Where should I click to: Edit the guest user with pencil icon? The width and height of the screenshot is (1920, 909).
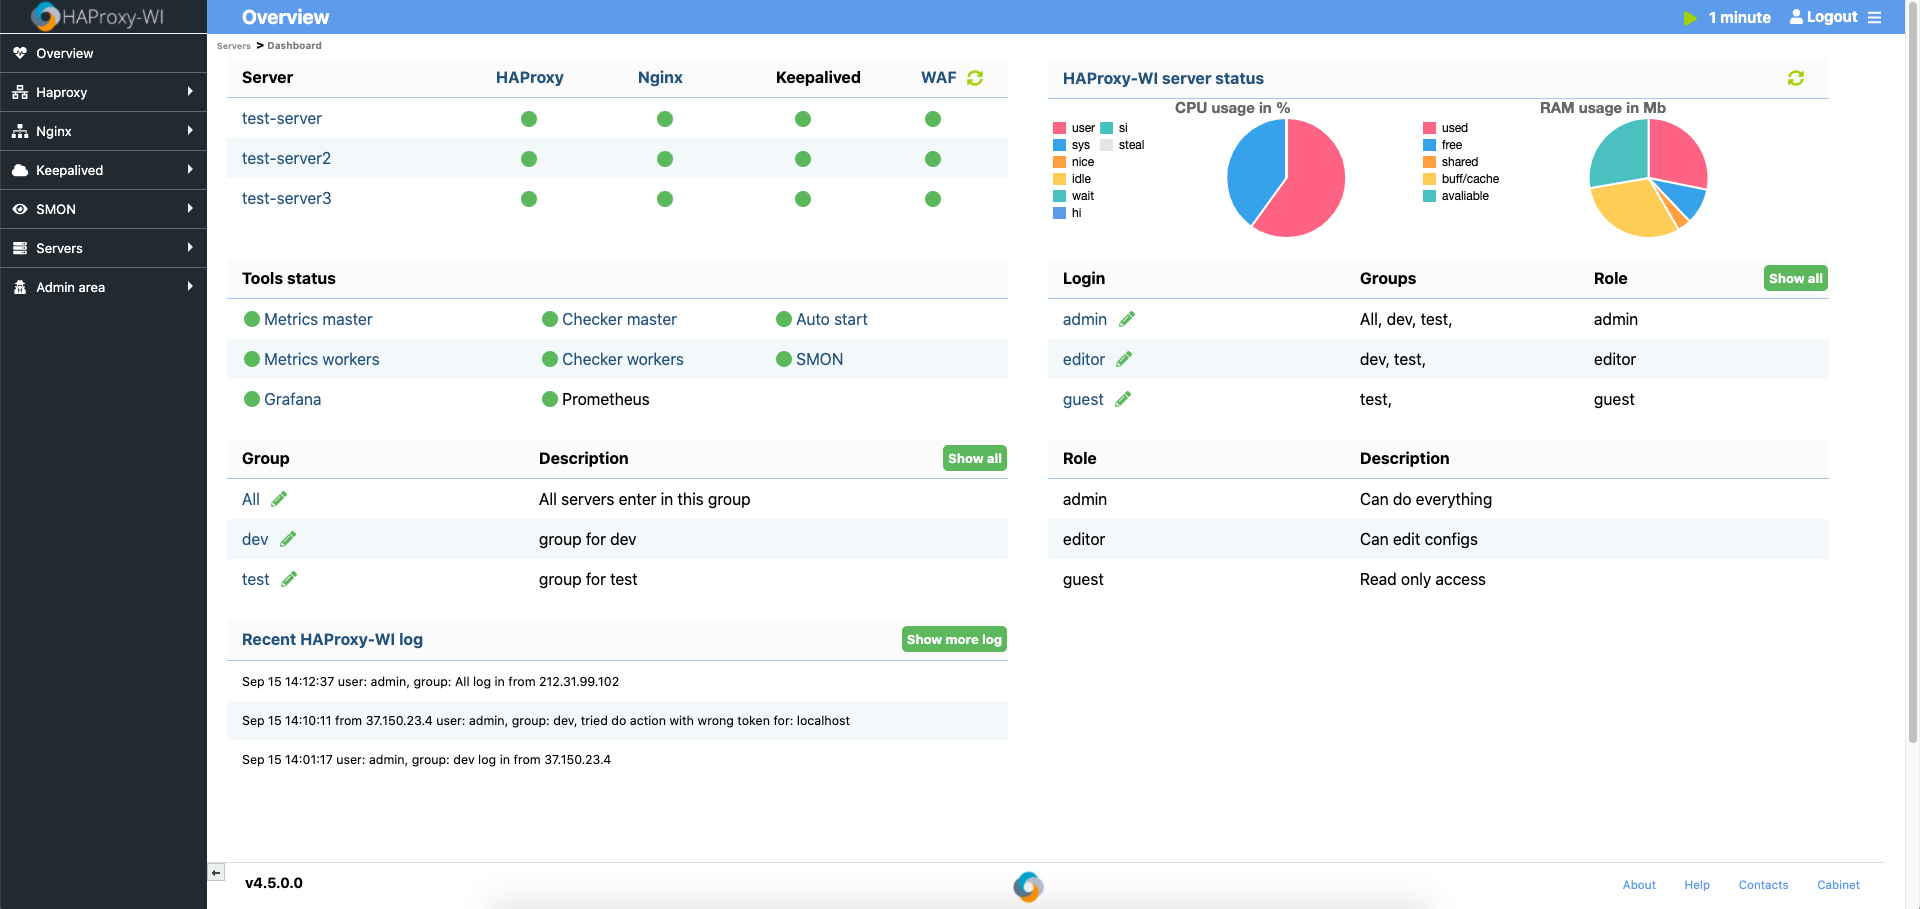coord(1123,399)
